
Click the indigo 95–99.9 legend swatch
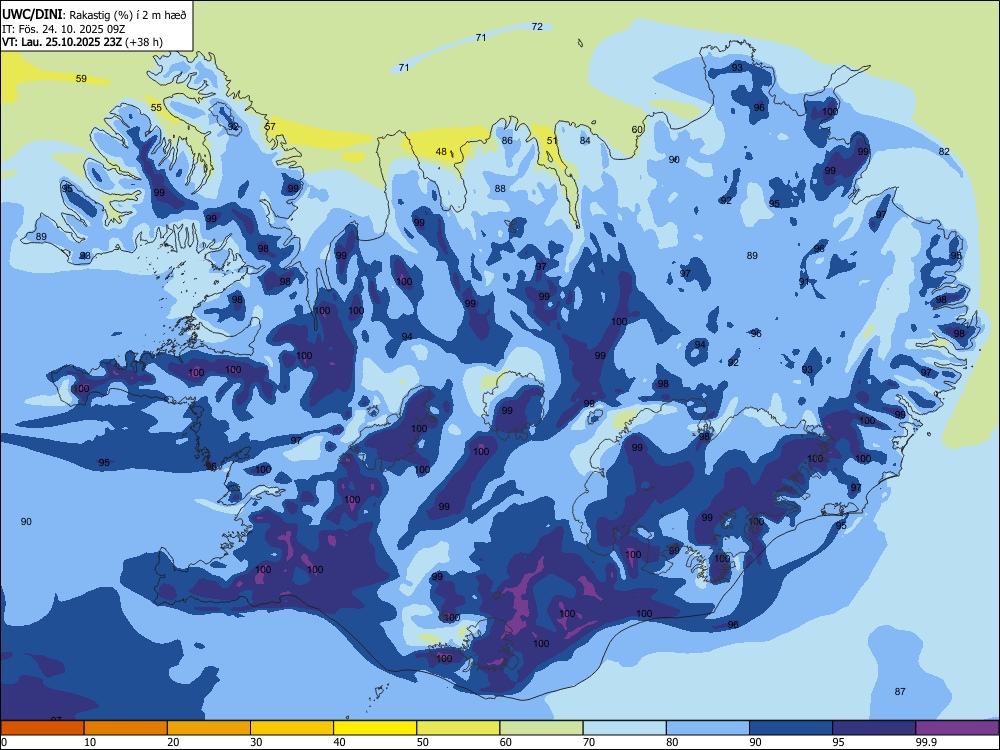point(874,728)
